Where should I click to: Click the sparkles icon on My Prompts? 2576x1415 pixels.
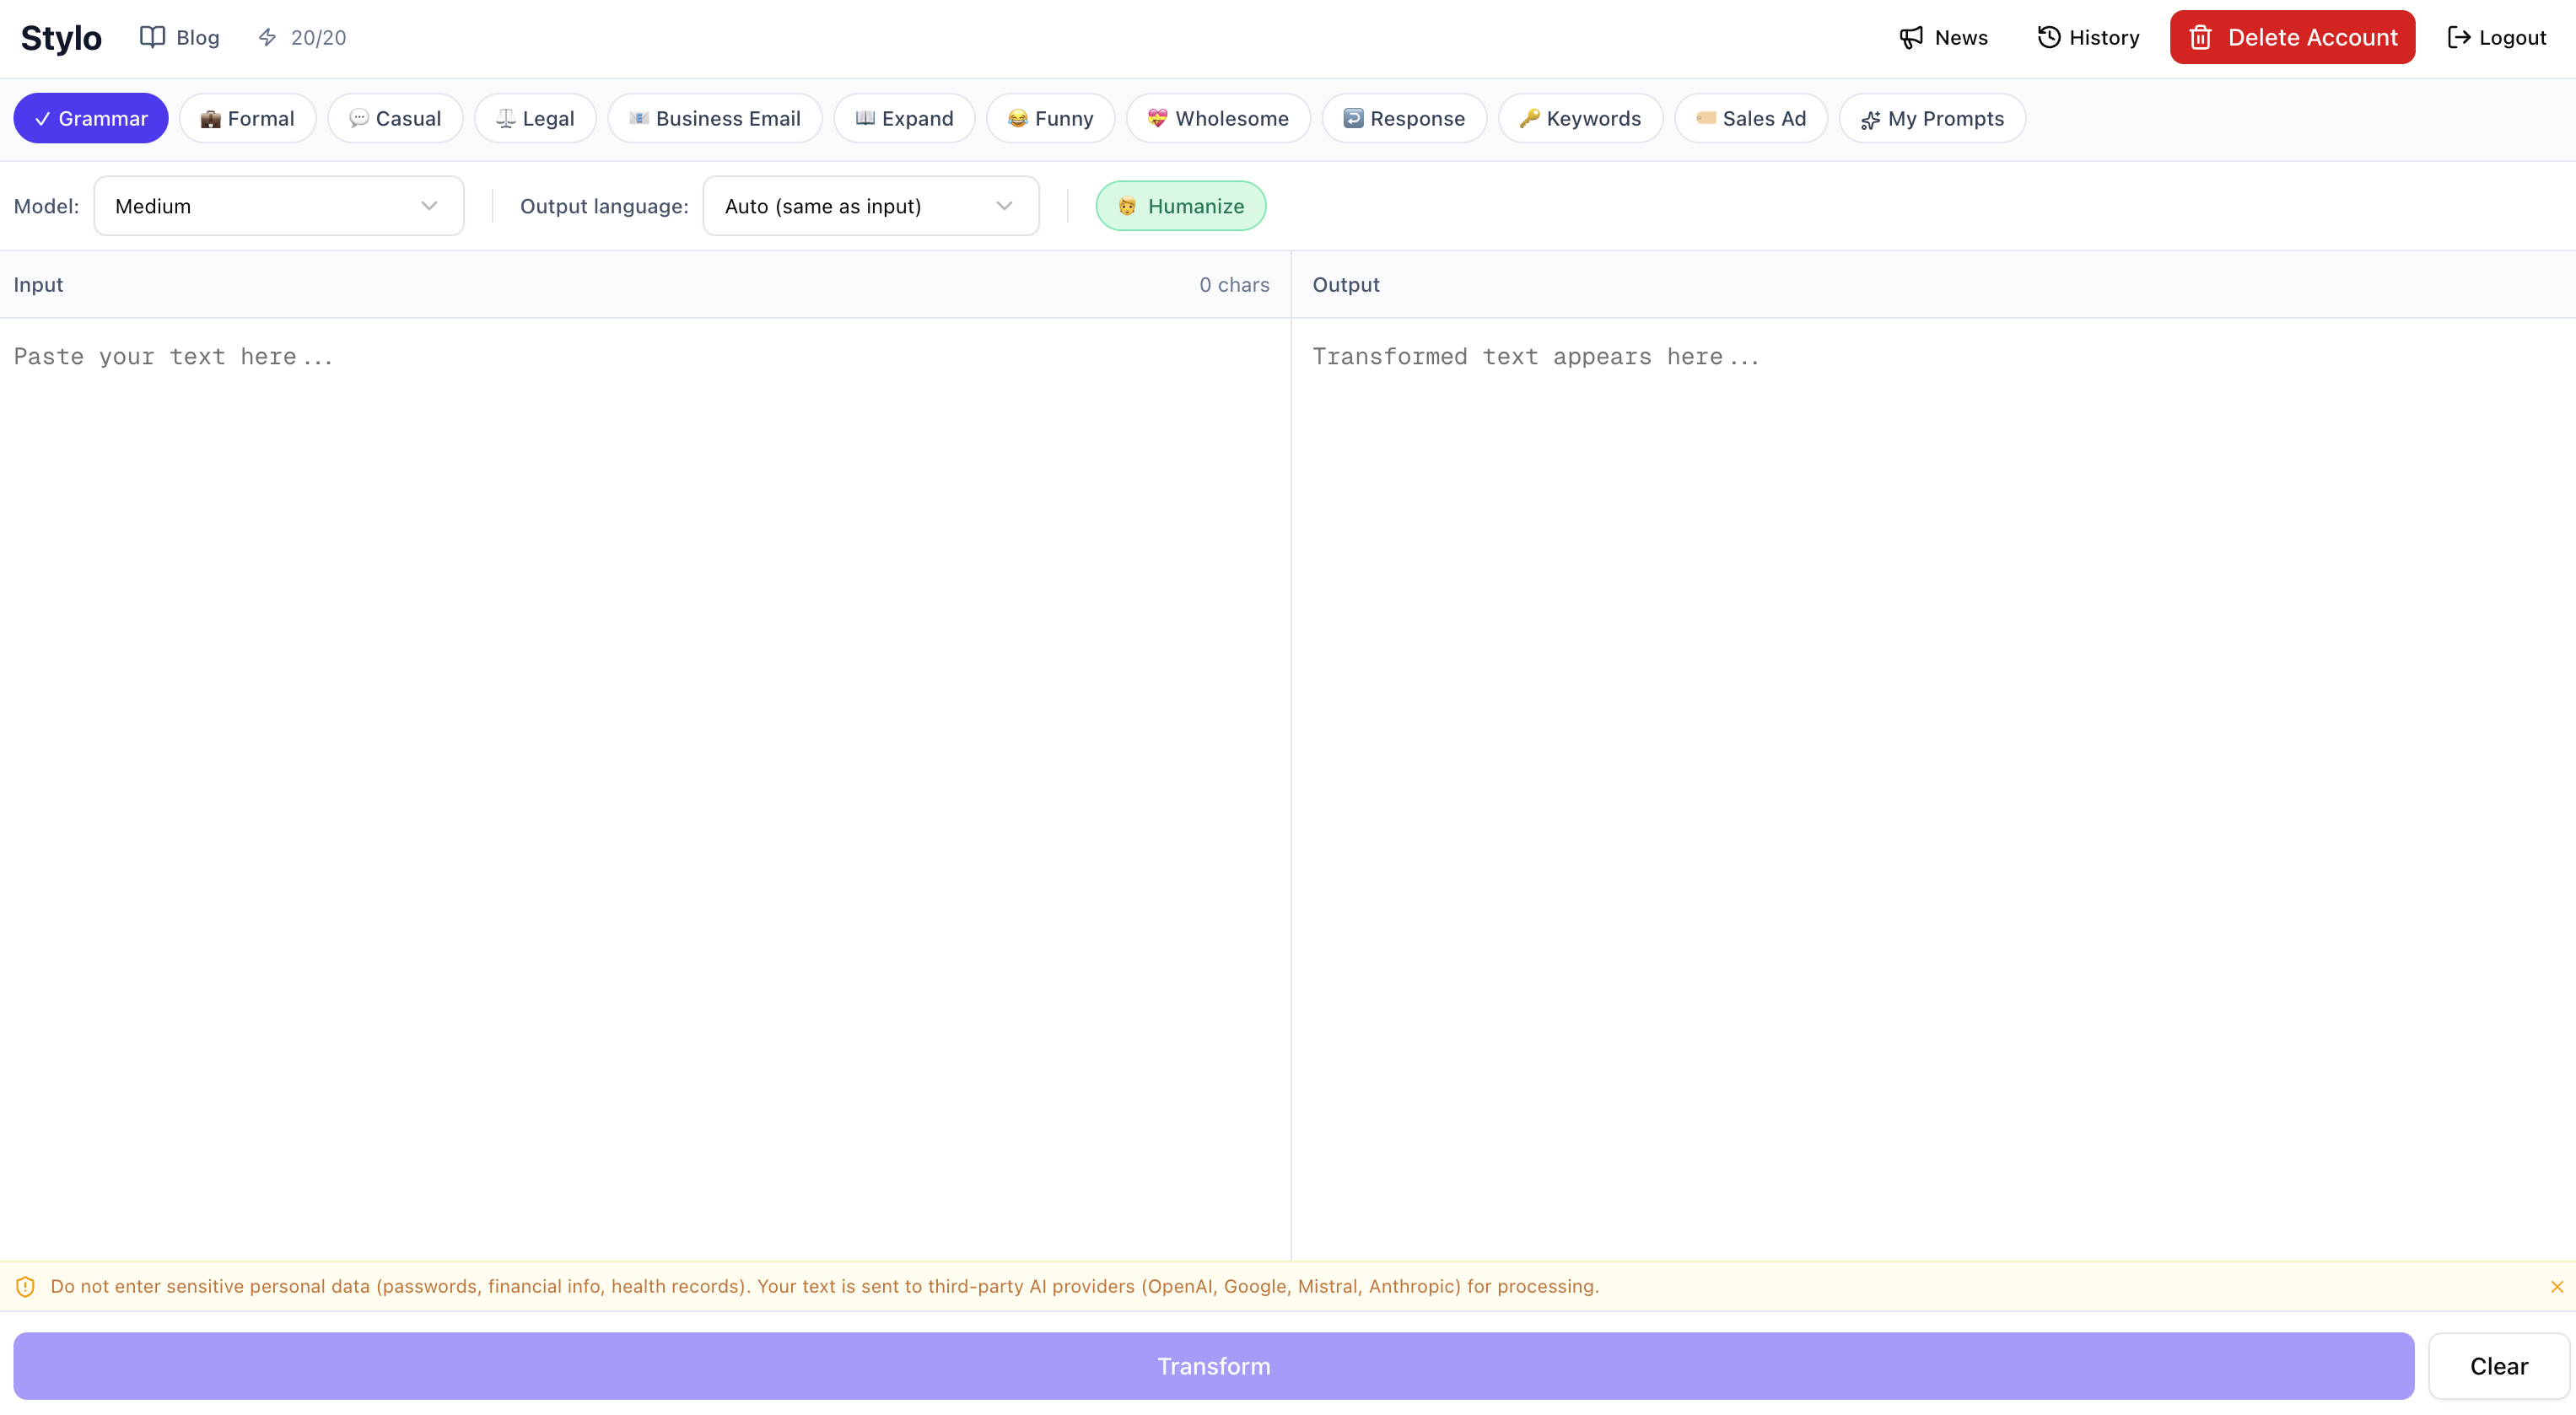coord(1870,120)
